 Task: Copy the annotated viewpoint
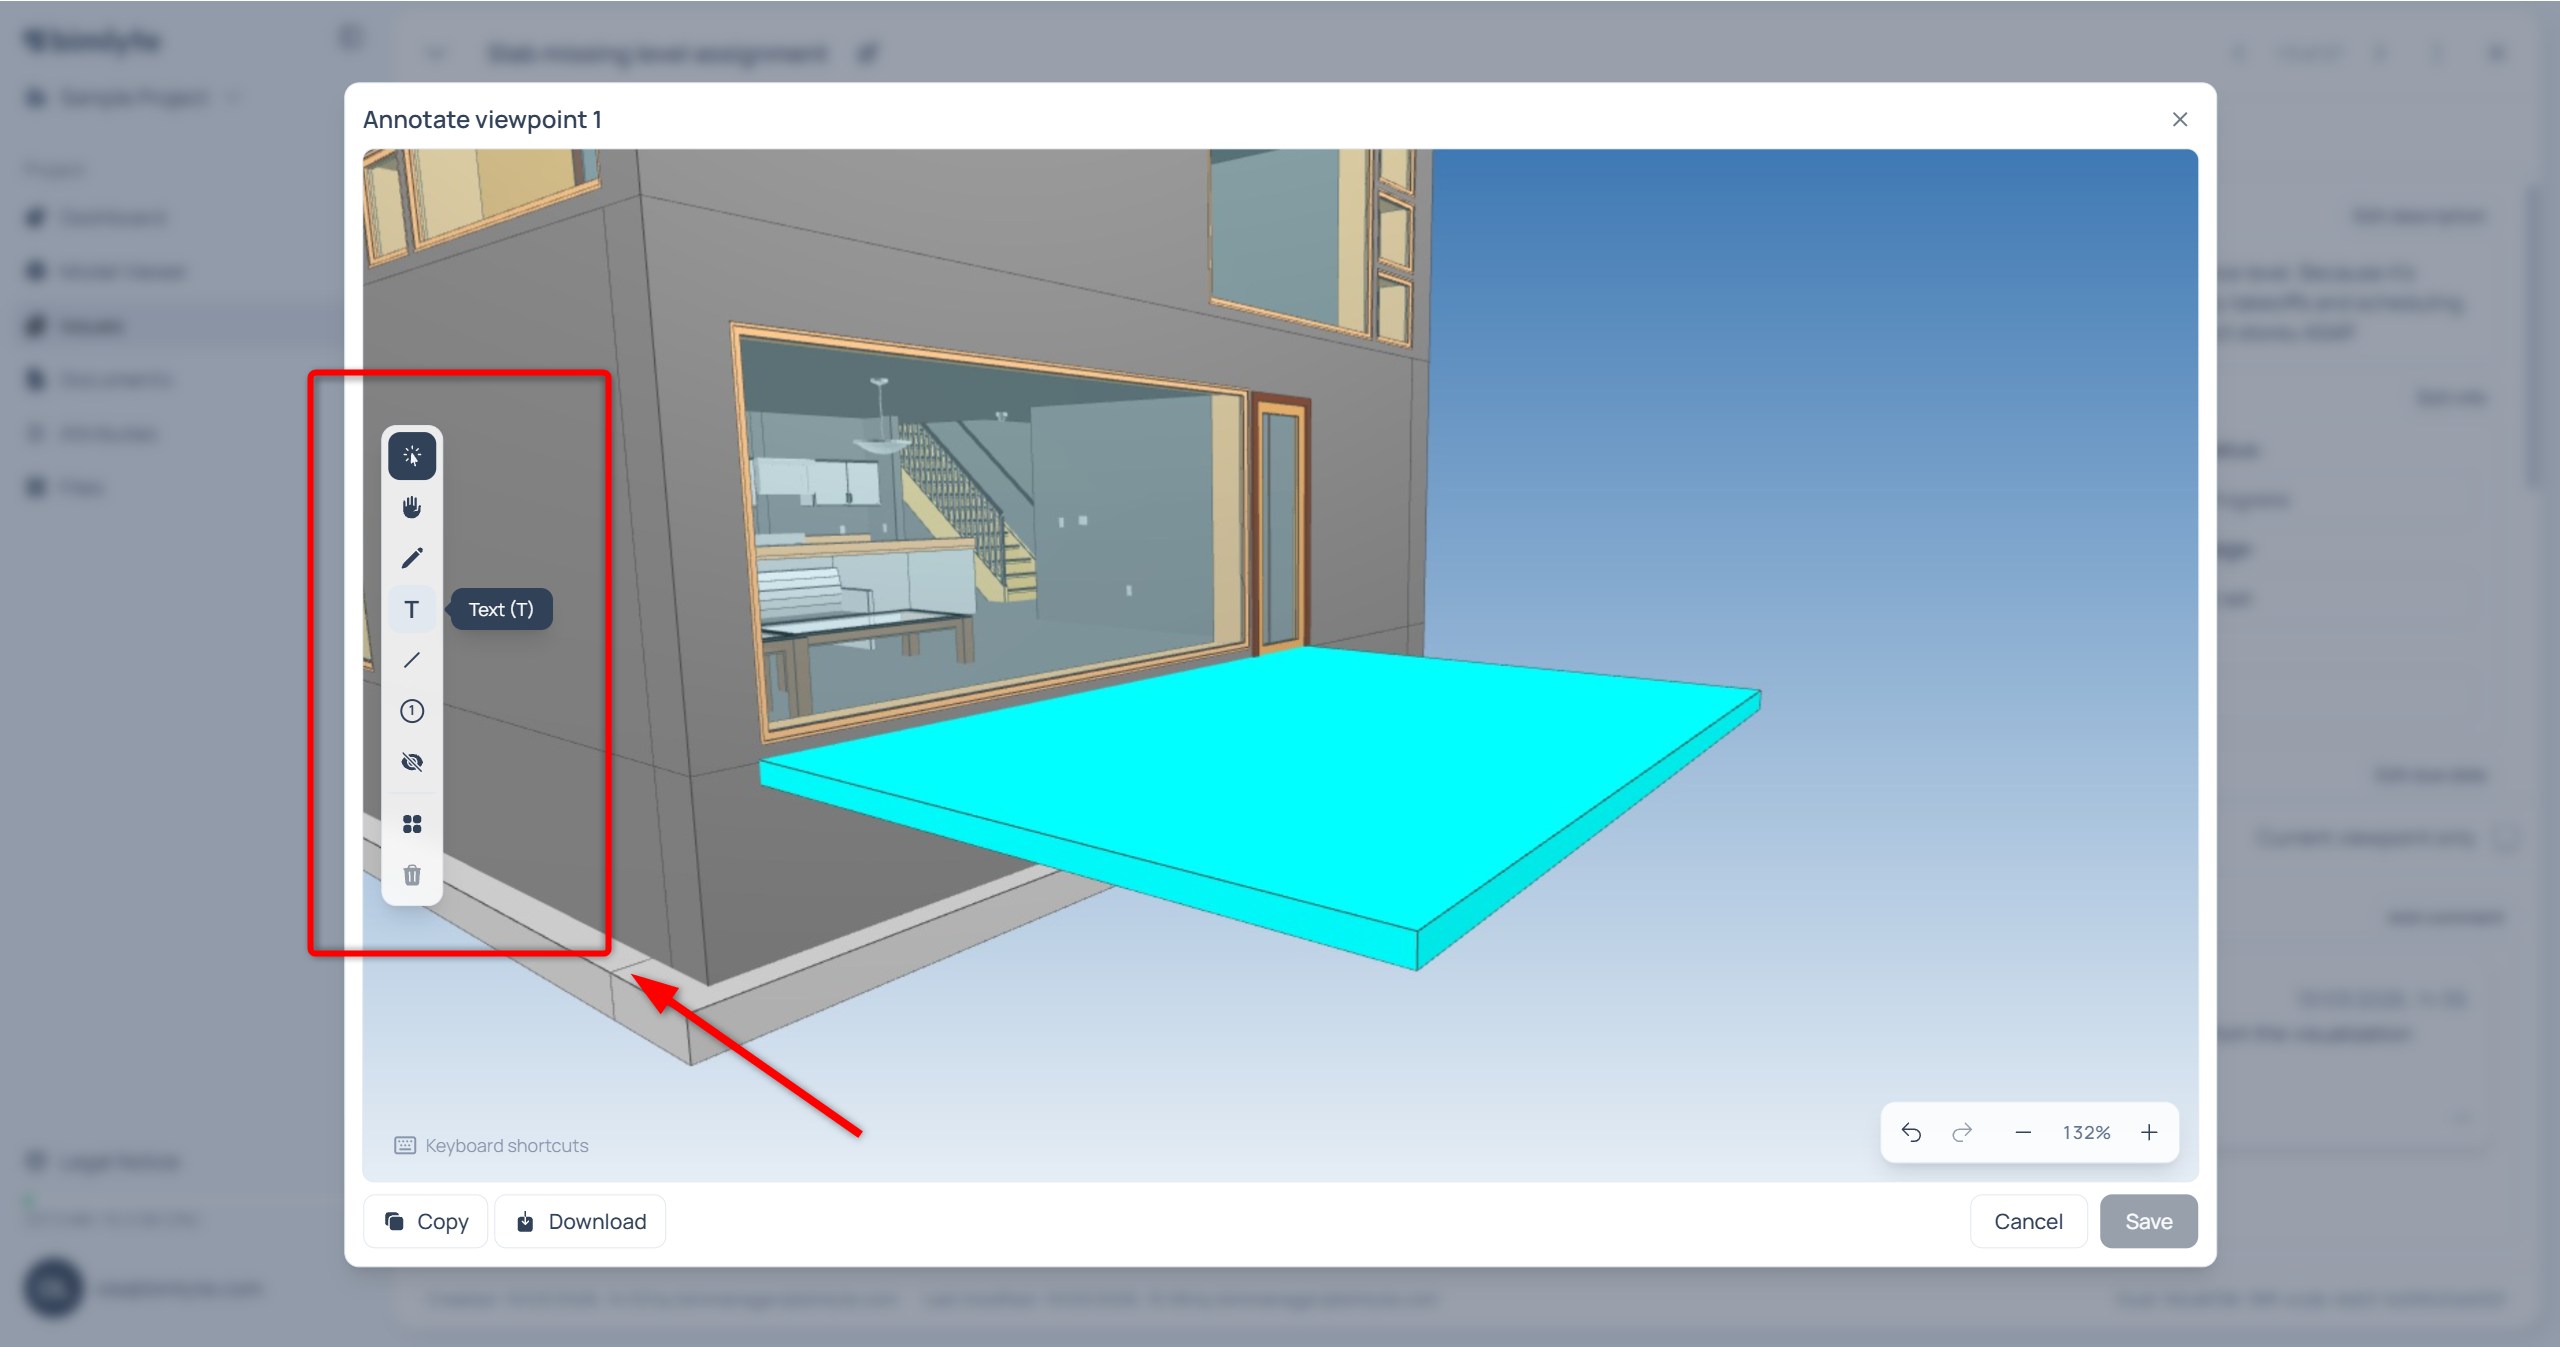(426, 1221)
